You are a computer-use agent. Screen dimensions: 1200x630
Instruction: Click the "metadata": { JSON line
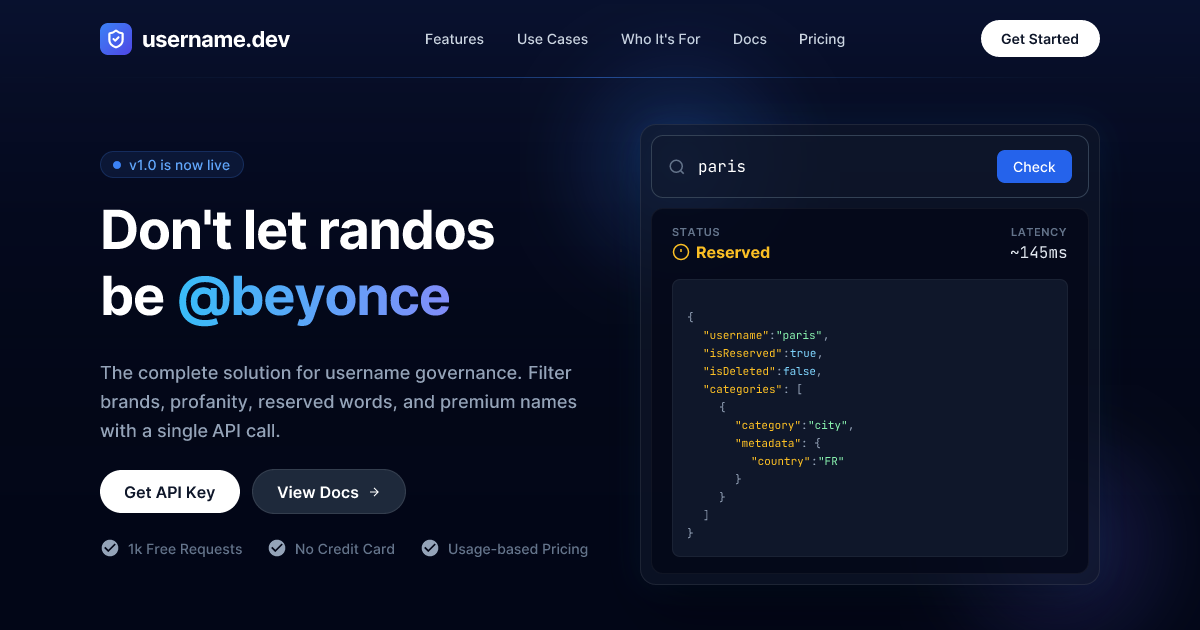(778, 443)
